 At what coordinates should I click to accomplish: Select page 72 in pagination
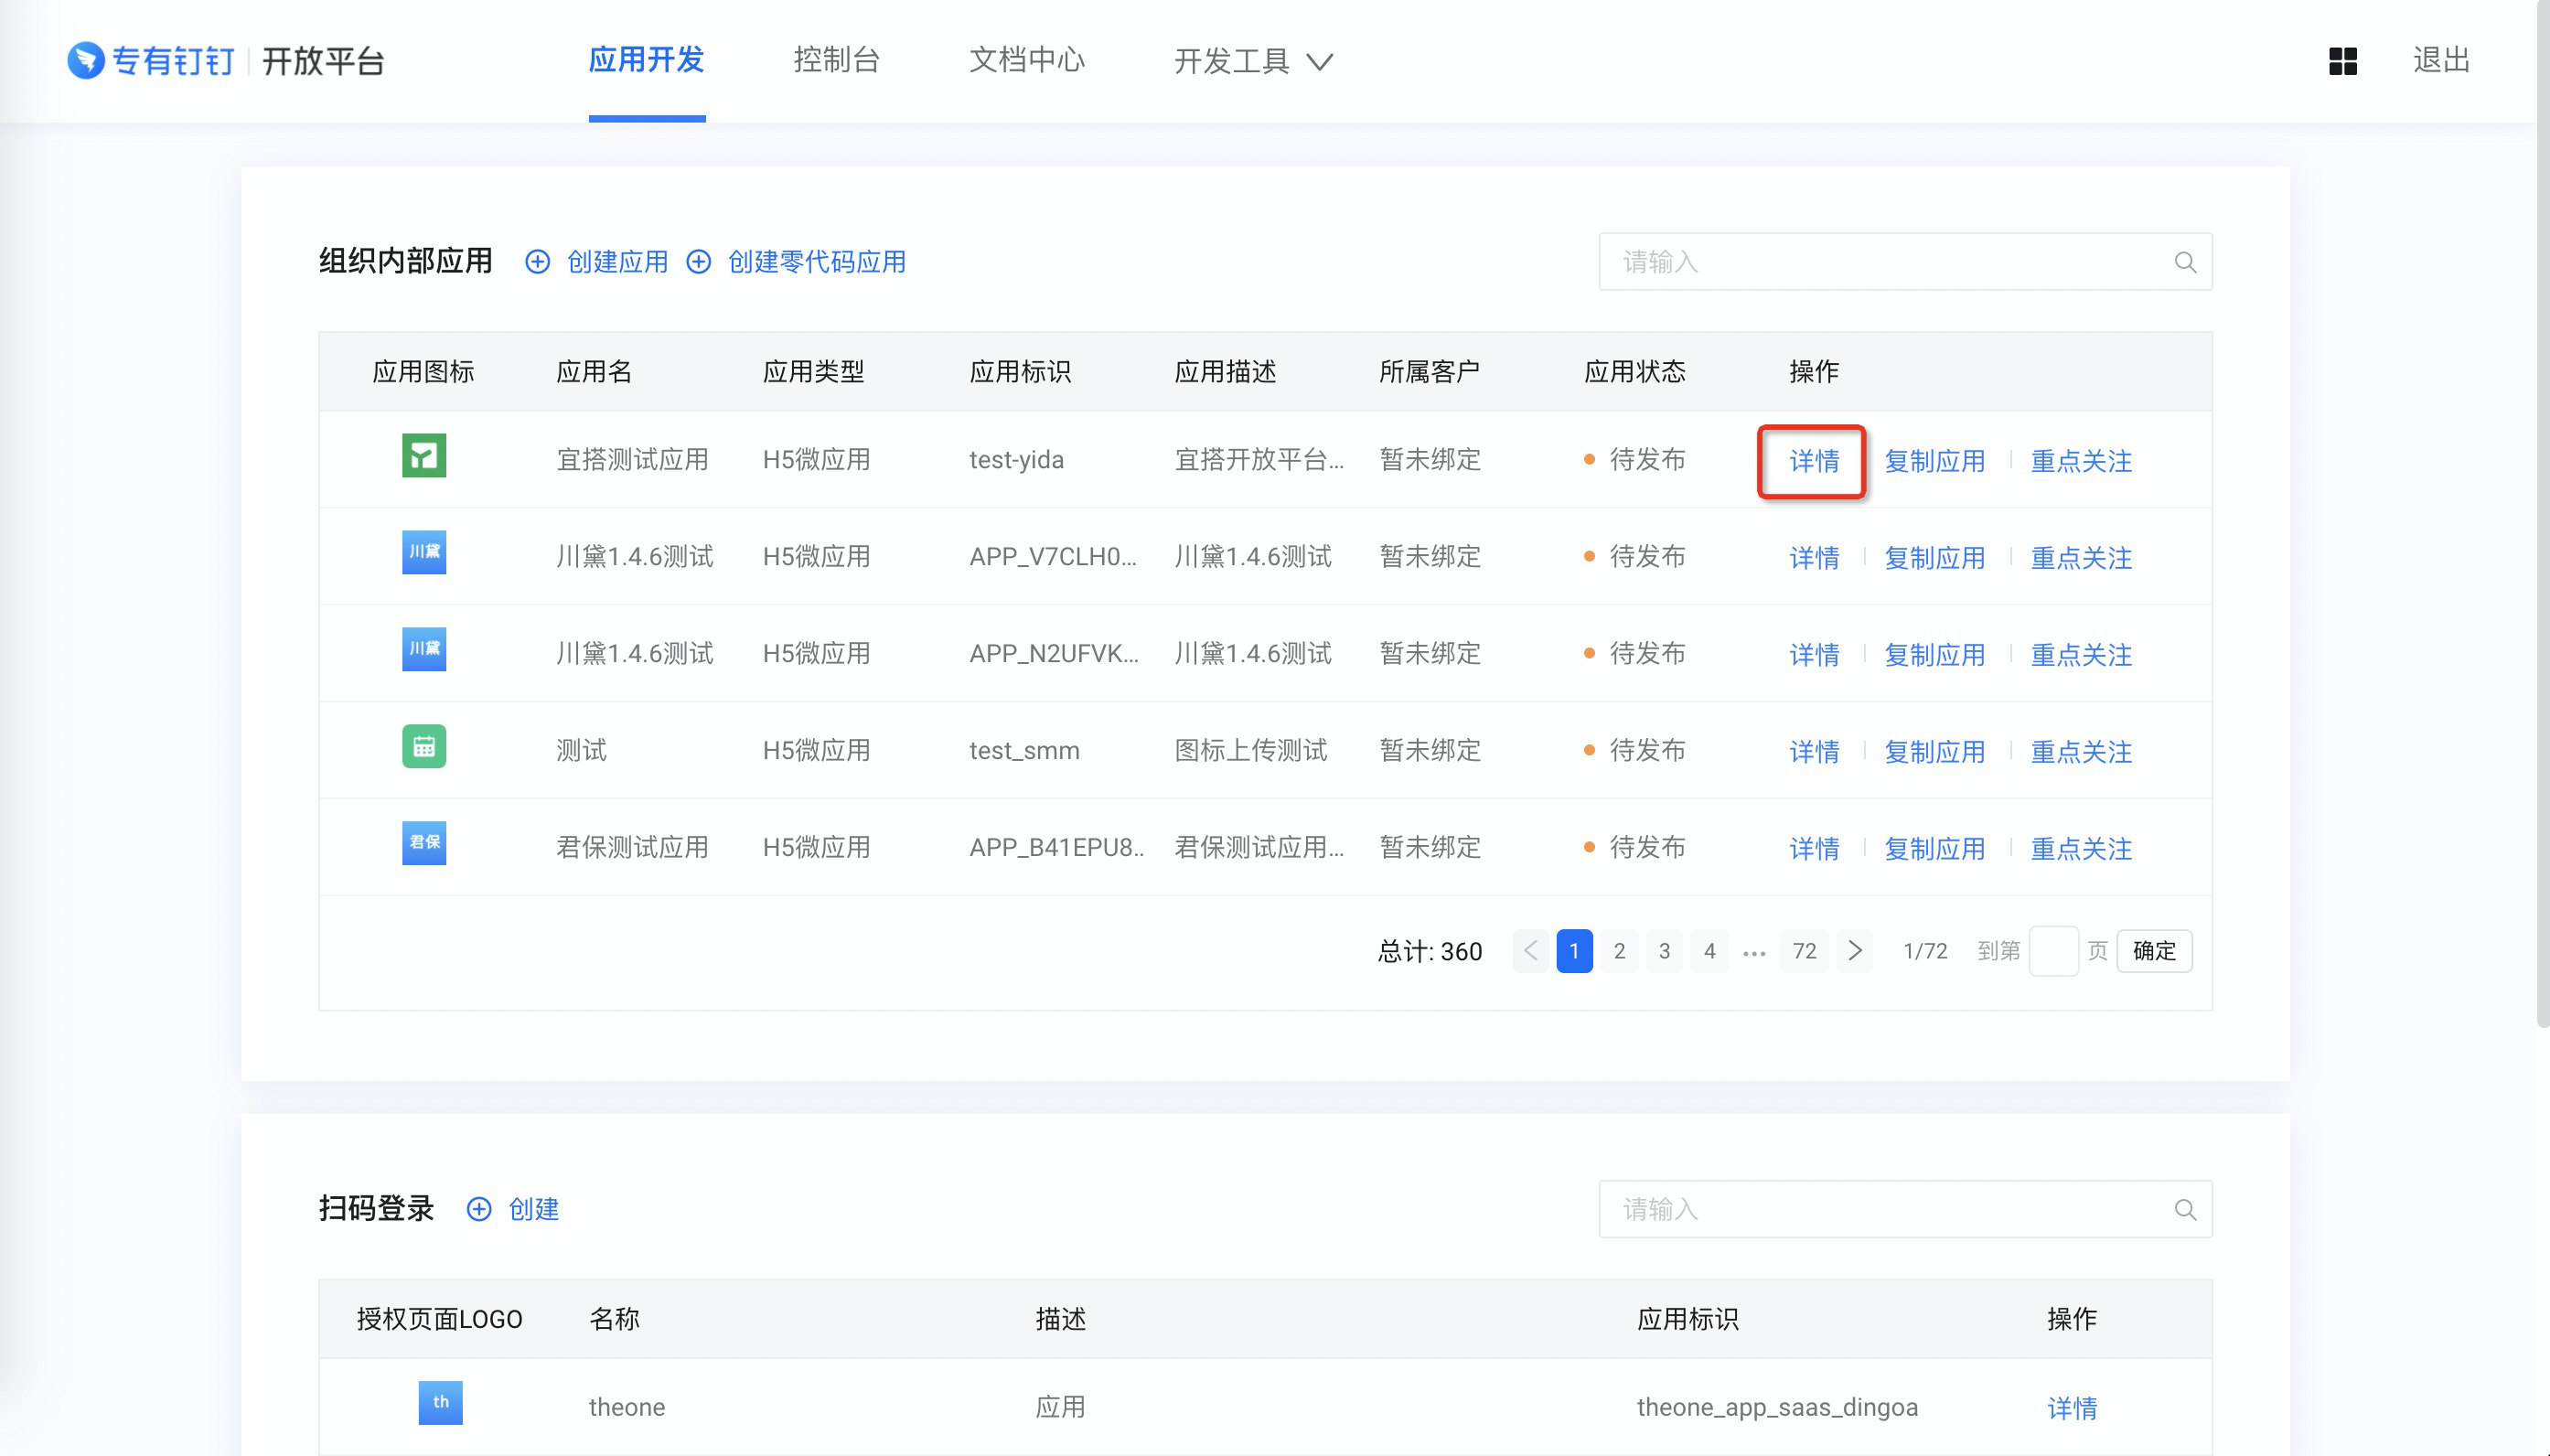1804,950
